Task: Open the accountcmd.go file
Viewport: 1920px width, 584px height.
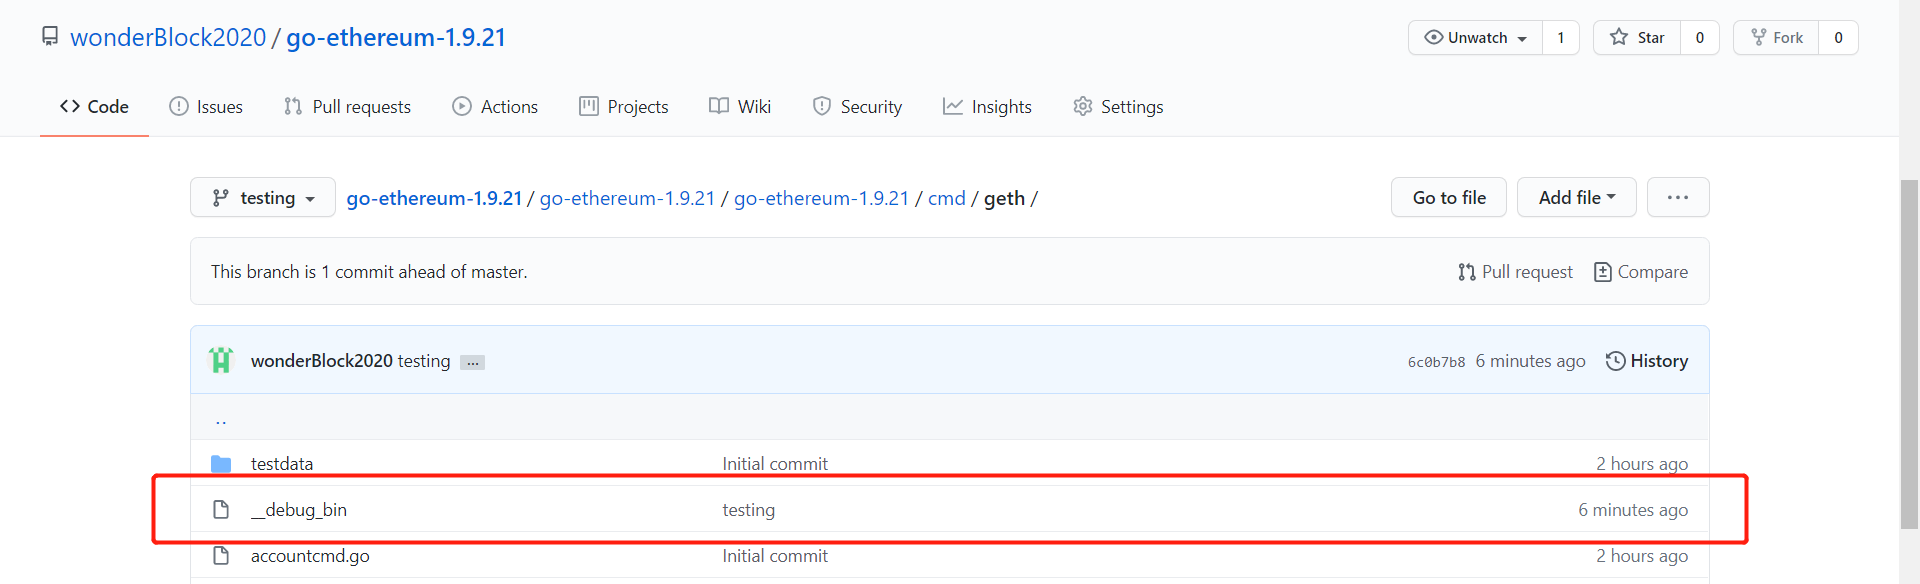Action: [x=310, y=556]
